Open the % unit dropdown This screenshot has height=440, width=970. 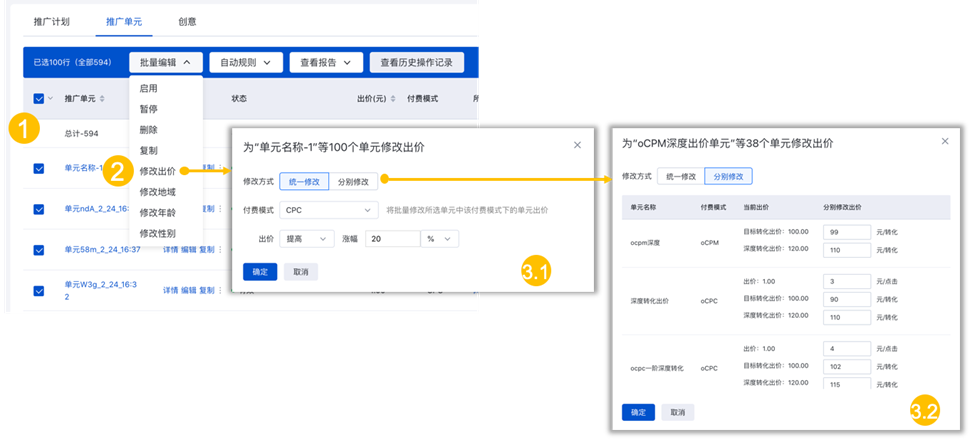(x=440, y=239)
